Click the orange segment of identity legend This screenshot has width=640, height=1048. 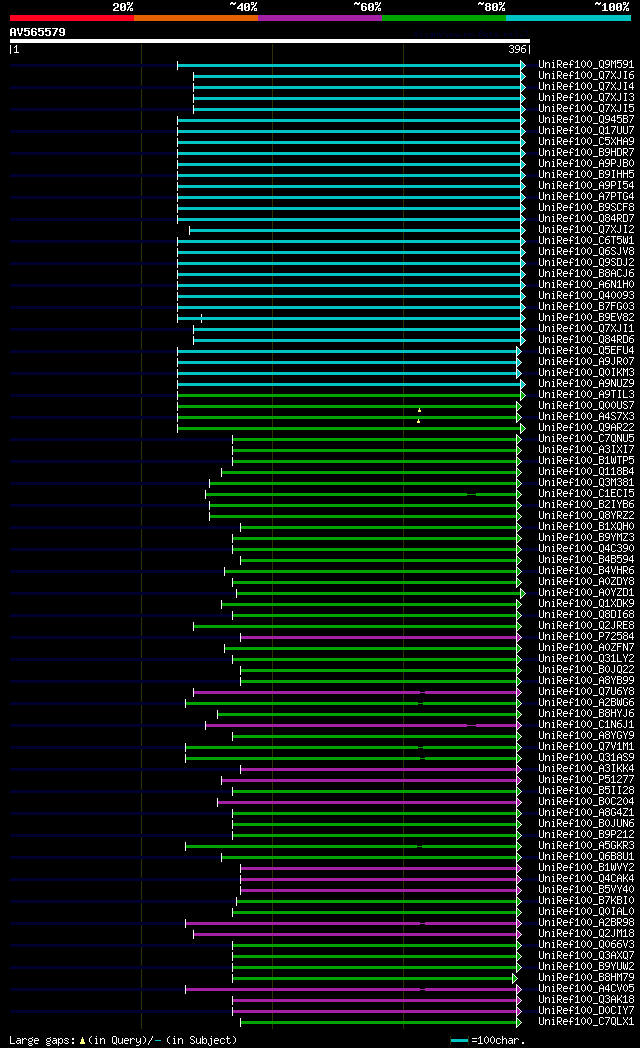pyautogui.click(x=196, y=18)
